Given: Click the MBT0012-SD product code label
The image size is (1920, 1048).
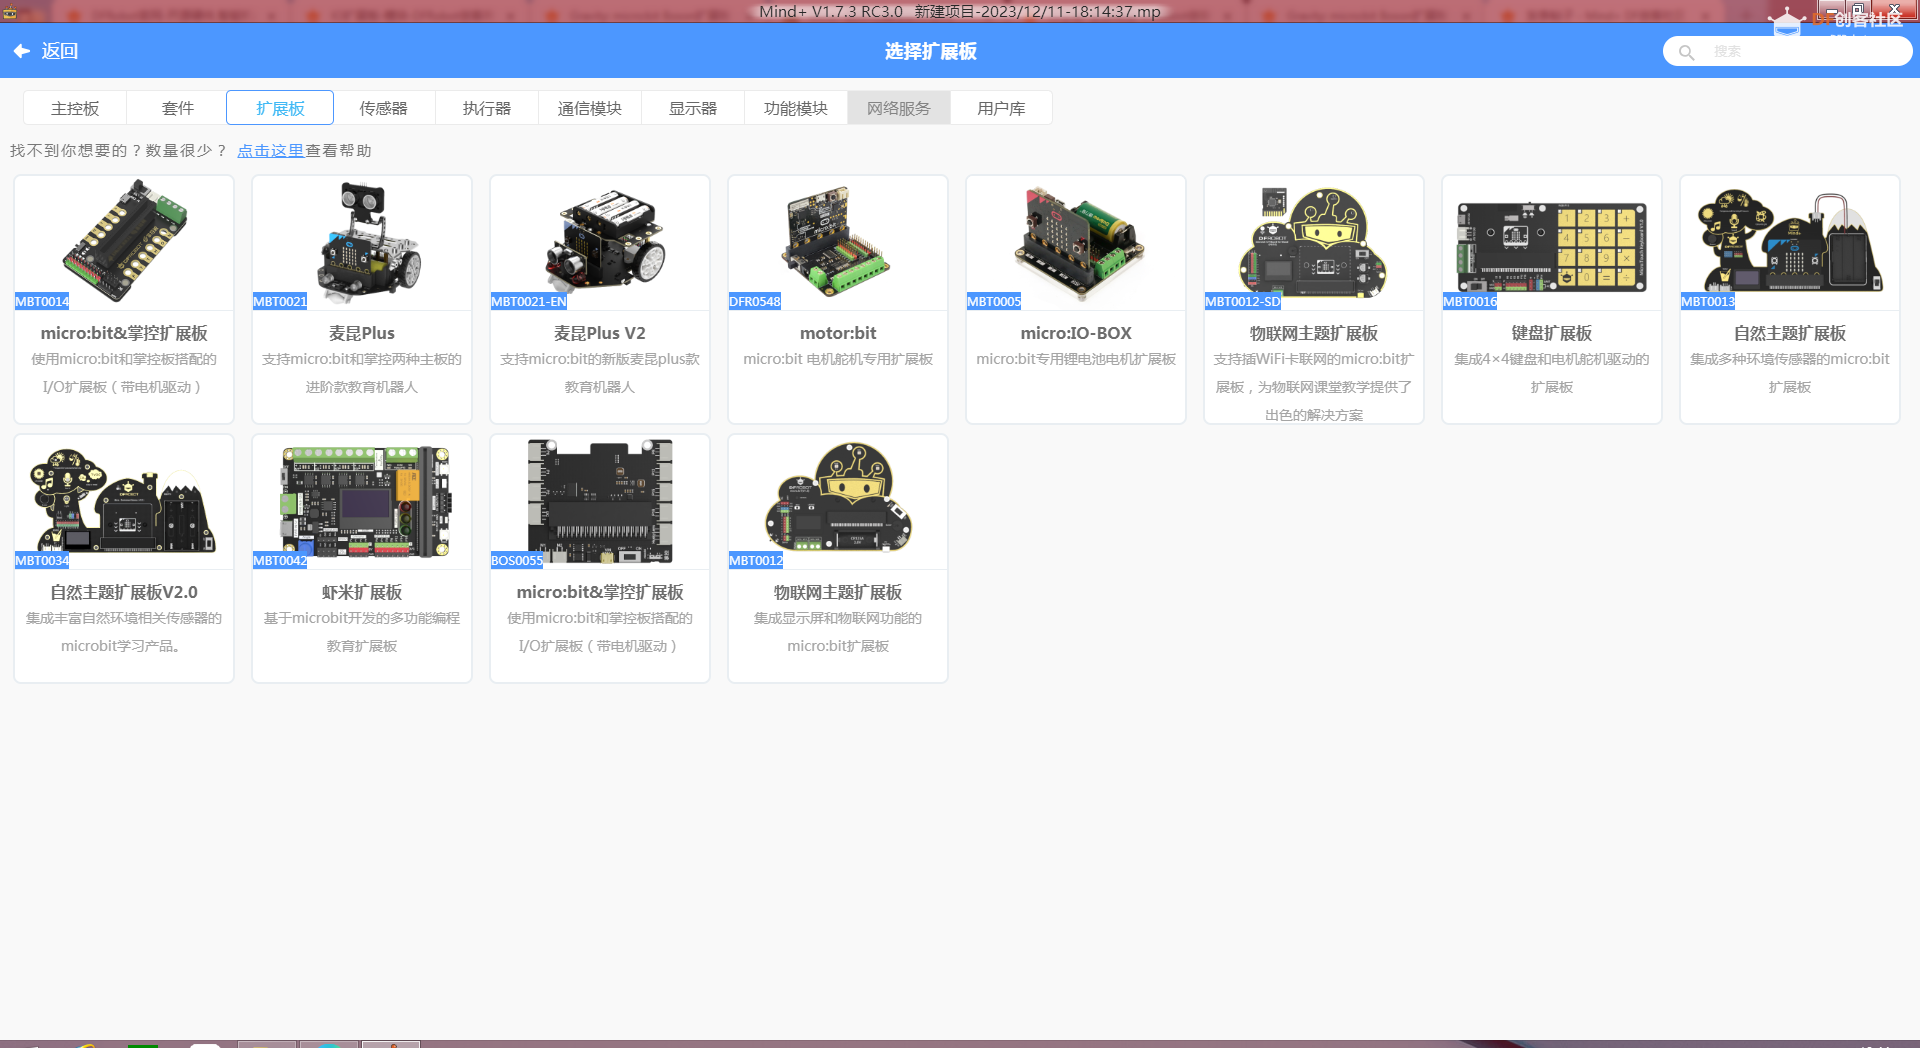Looking at the screenshot, I should coord(1243,301).
